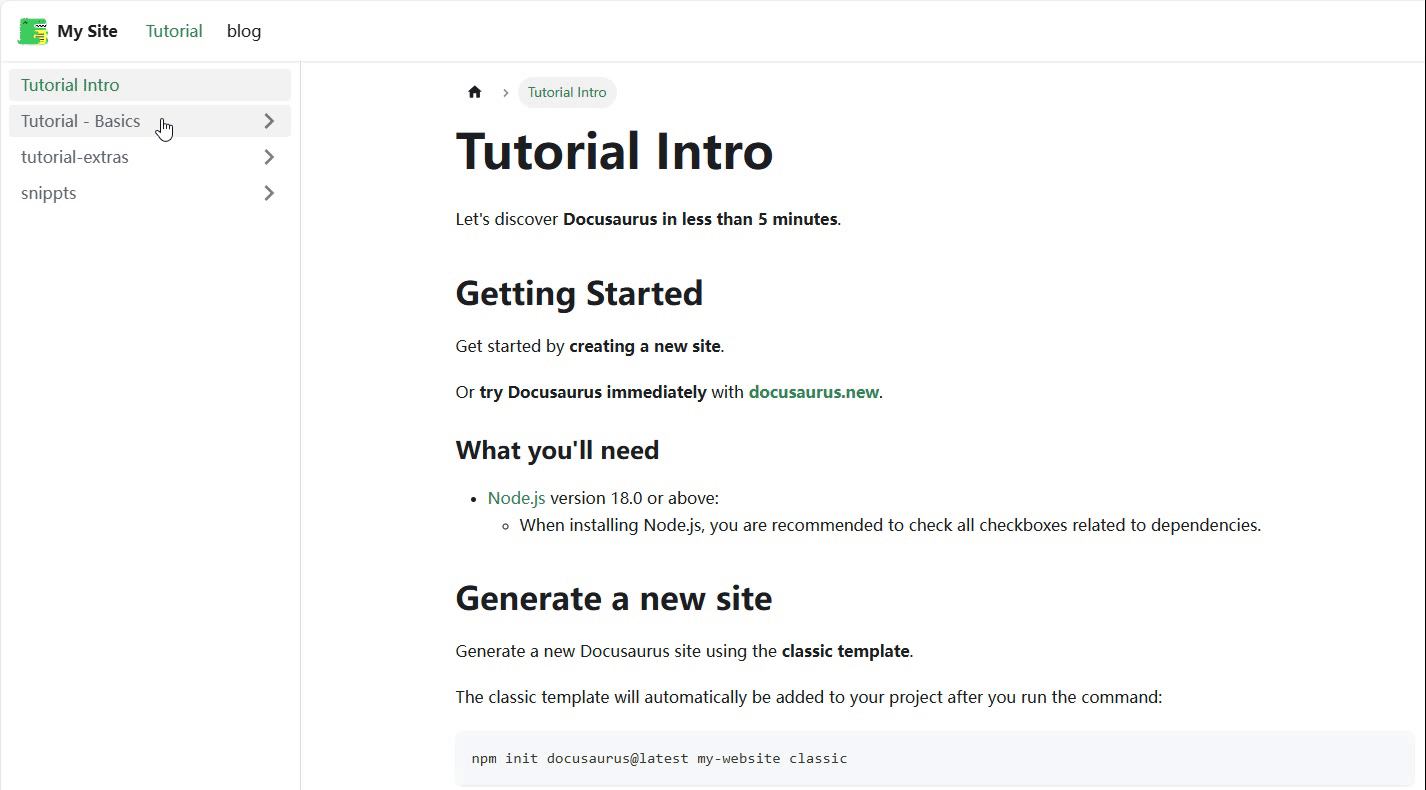Click the Getting Started heading
1426x790 pixels.
click(579, 293)
